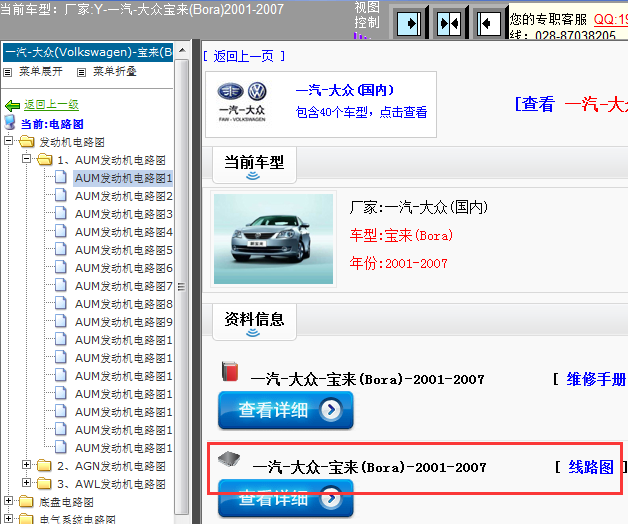Expand the 电气系统电路图 tree node
The image size is (628, 524).
[x=8, y=519]
